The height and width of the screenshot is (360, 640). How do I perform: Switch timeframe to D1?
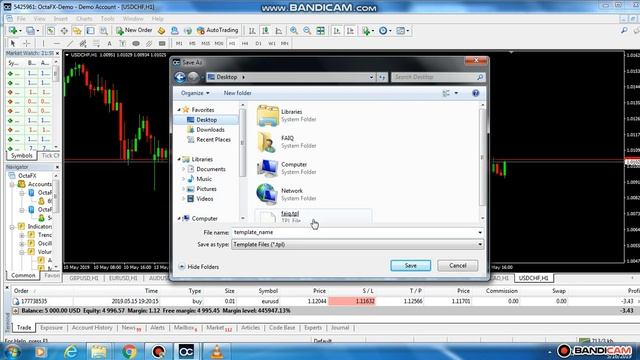[x=258, y=43]
